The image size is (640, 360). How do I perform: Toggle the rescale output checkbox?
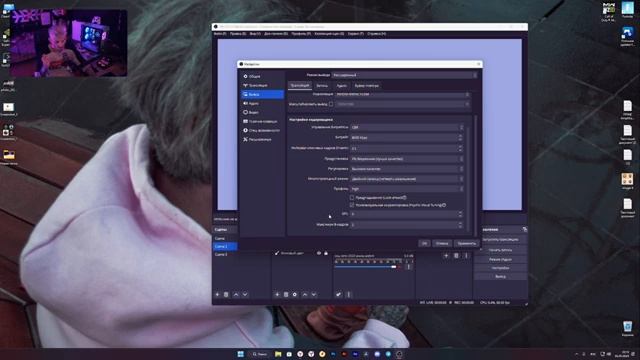click(331, 104)
